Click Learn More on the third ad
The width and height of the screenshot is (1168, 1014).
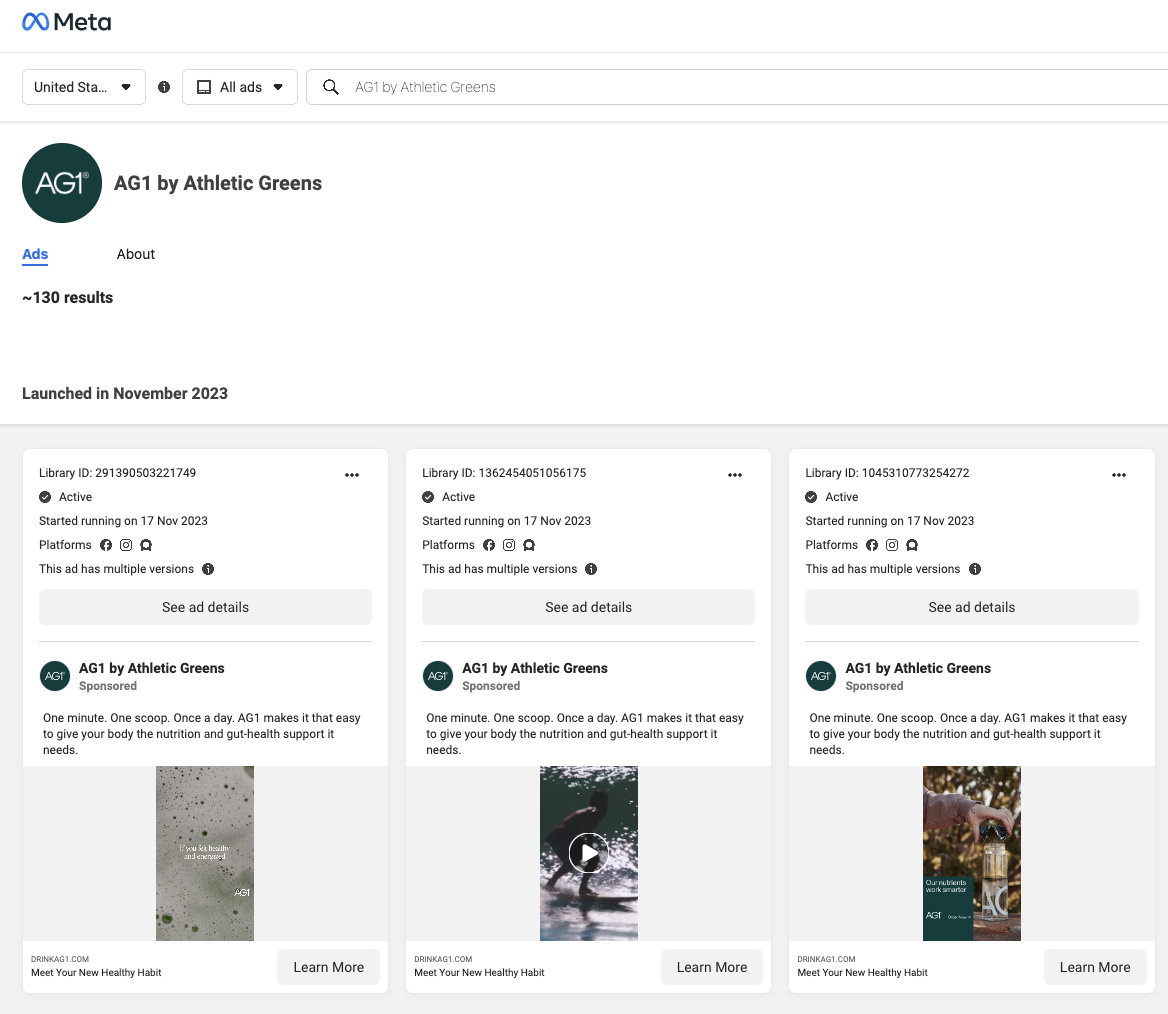pos(1095,967)
